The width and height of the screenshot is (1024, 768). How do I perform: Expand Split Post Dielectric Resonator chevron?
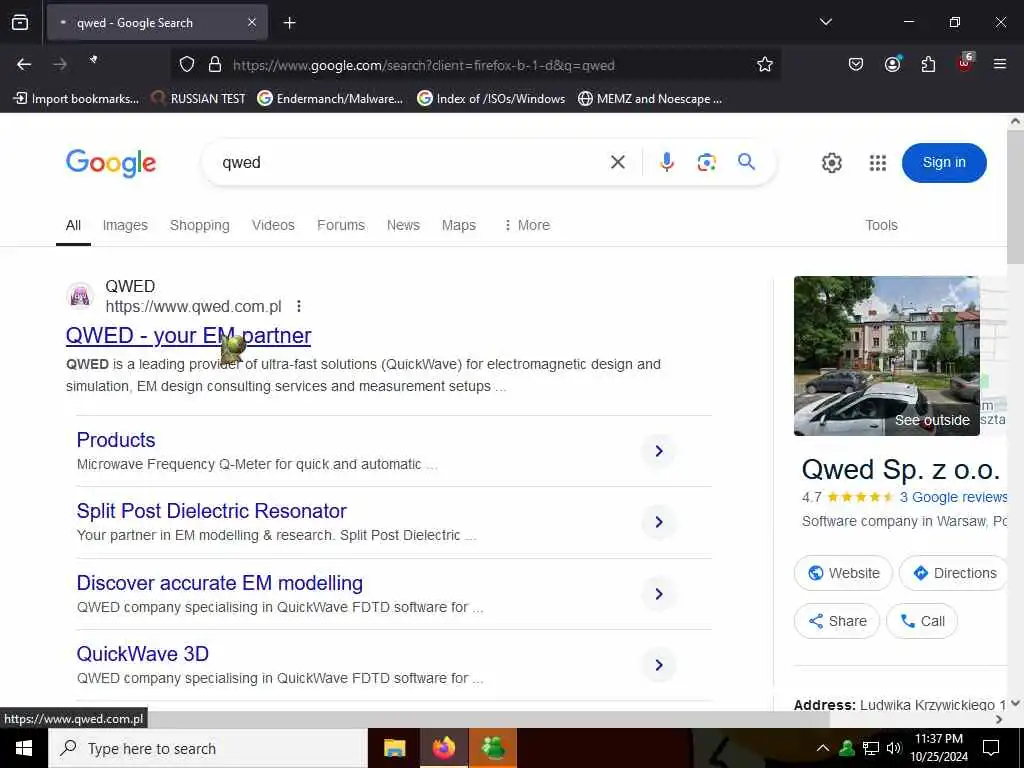[658, 522]
